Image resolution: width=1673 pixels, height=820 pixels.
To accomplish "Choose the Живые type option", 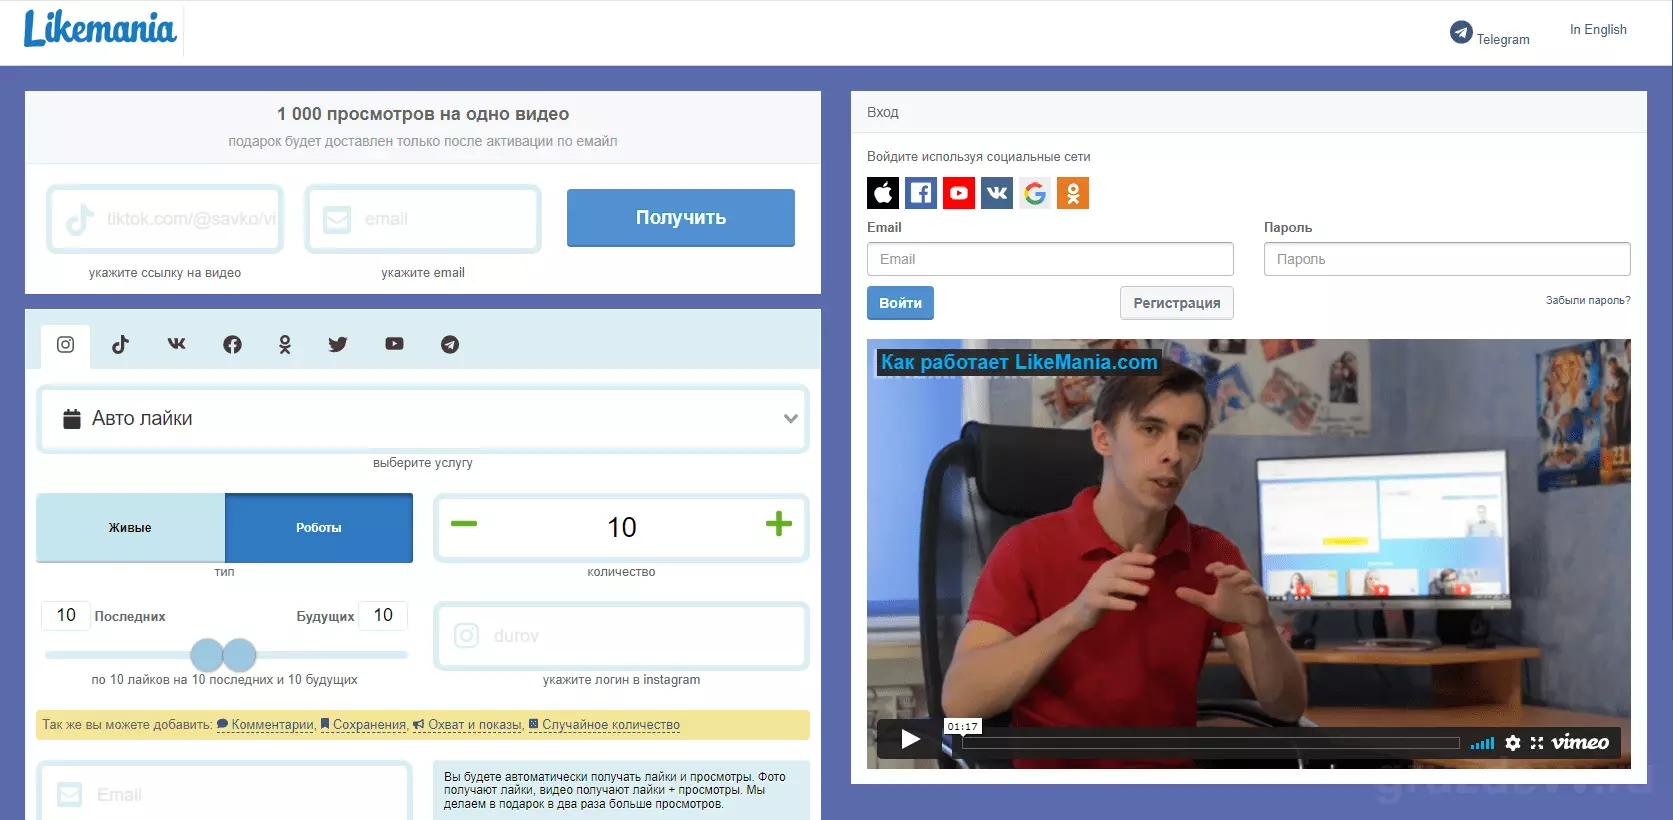I will tap(130, 527).
